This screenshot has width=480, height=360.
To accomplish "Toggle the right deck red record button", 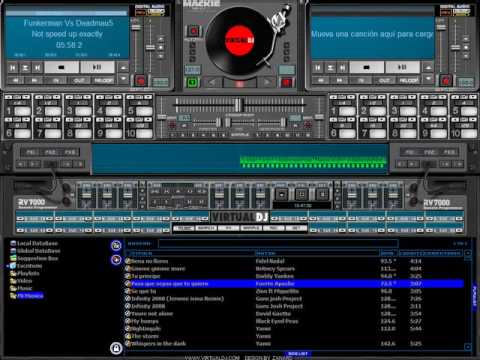I will click(x=446, y=81).
